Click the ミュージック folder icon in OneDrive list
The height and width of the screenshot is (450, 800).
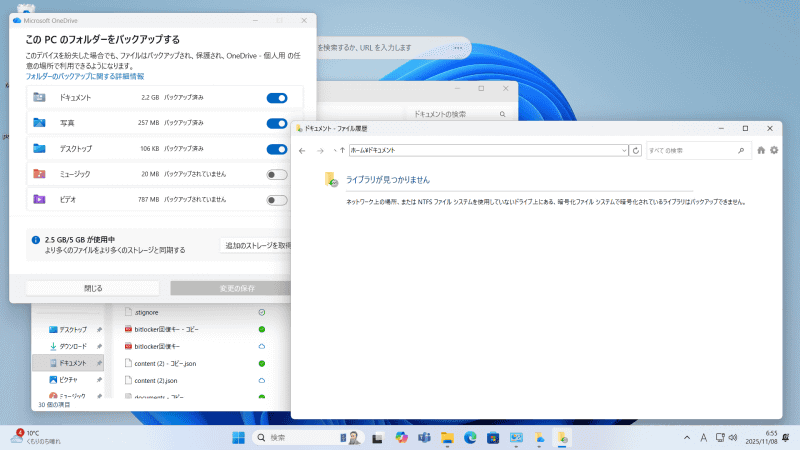39,173
